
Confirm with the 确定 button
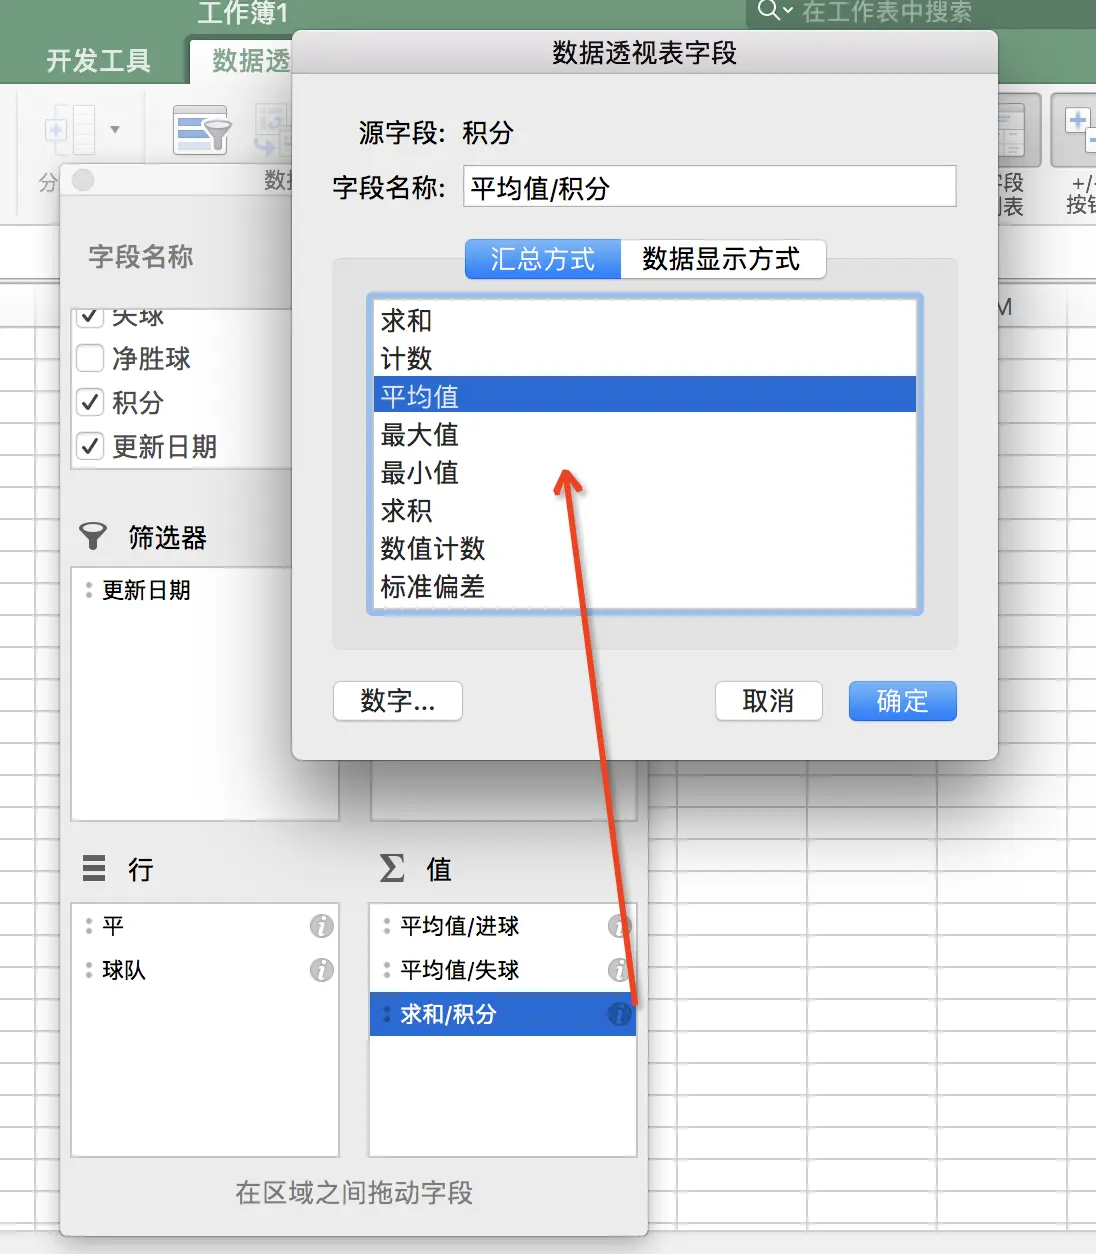point(902,701)
